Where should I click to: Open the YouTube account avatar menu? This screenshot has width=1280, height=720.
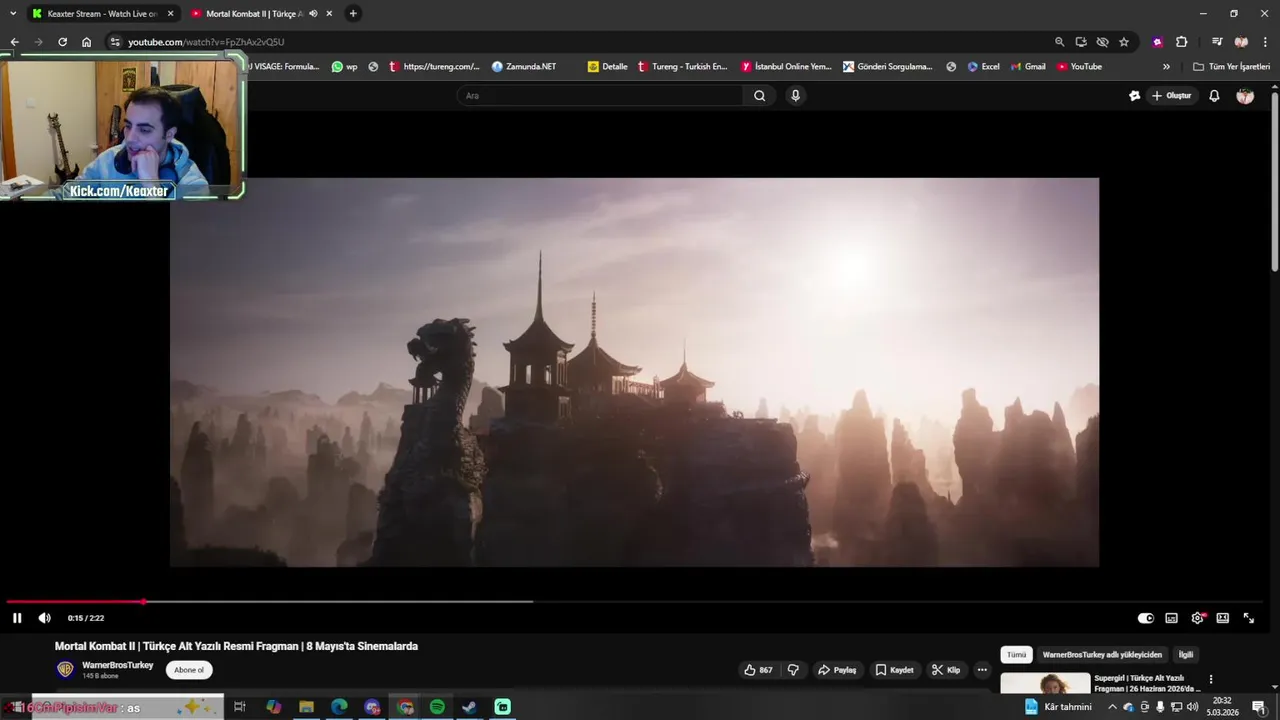coord(1245,96)
